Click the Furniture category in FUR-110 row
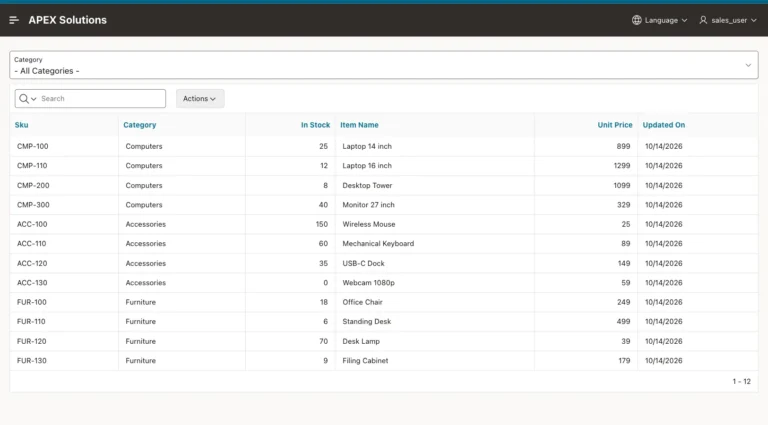Viewport: 768px width, 425px height. 141,322
